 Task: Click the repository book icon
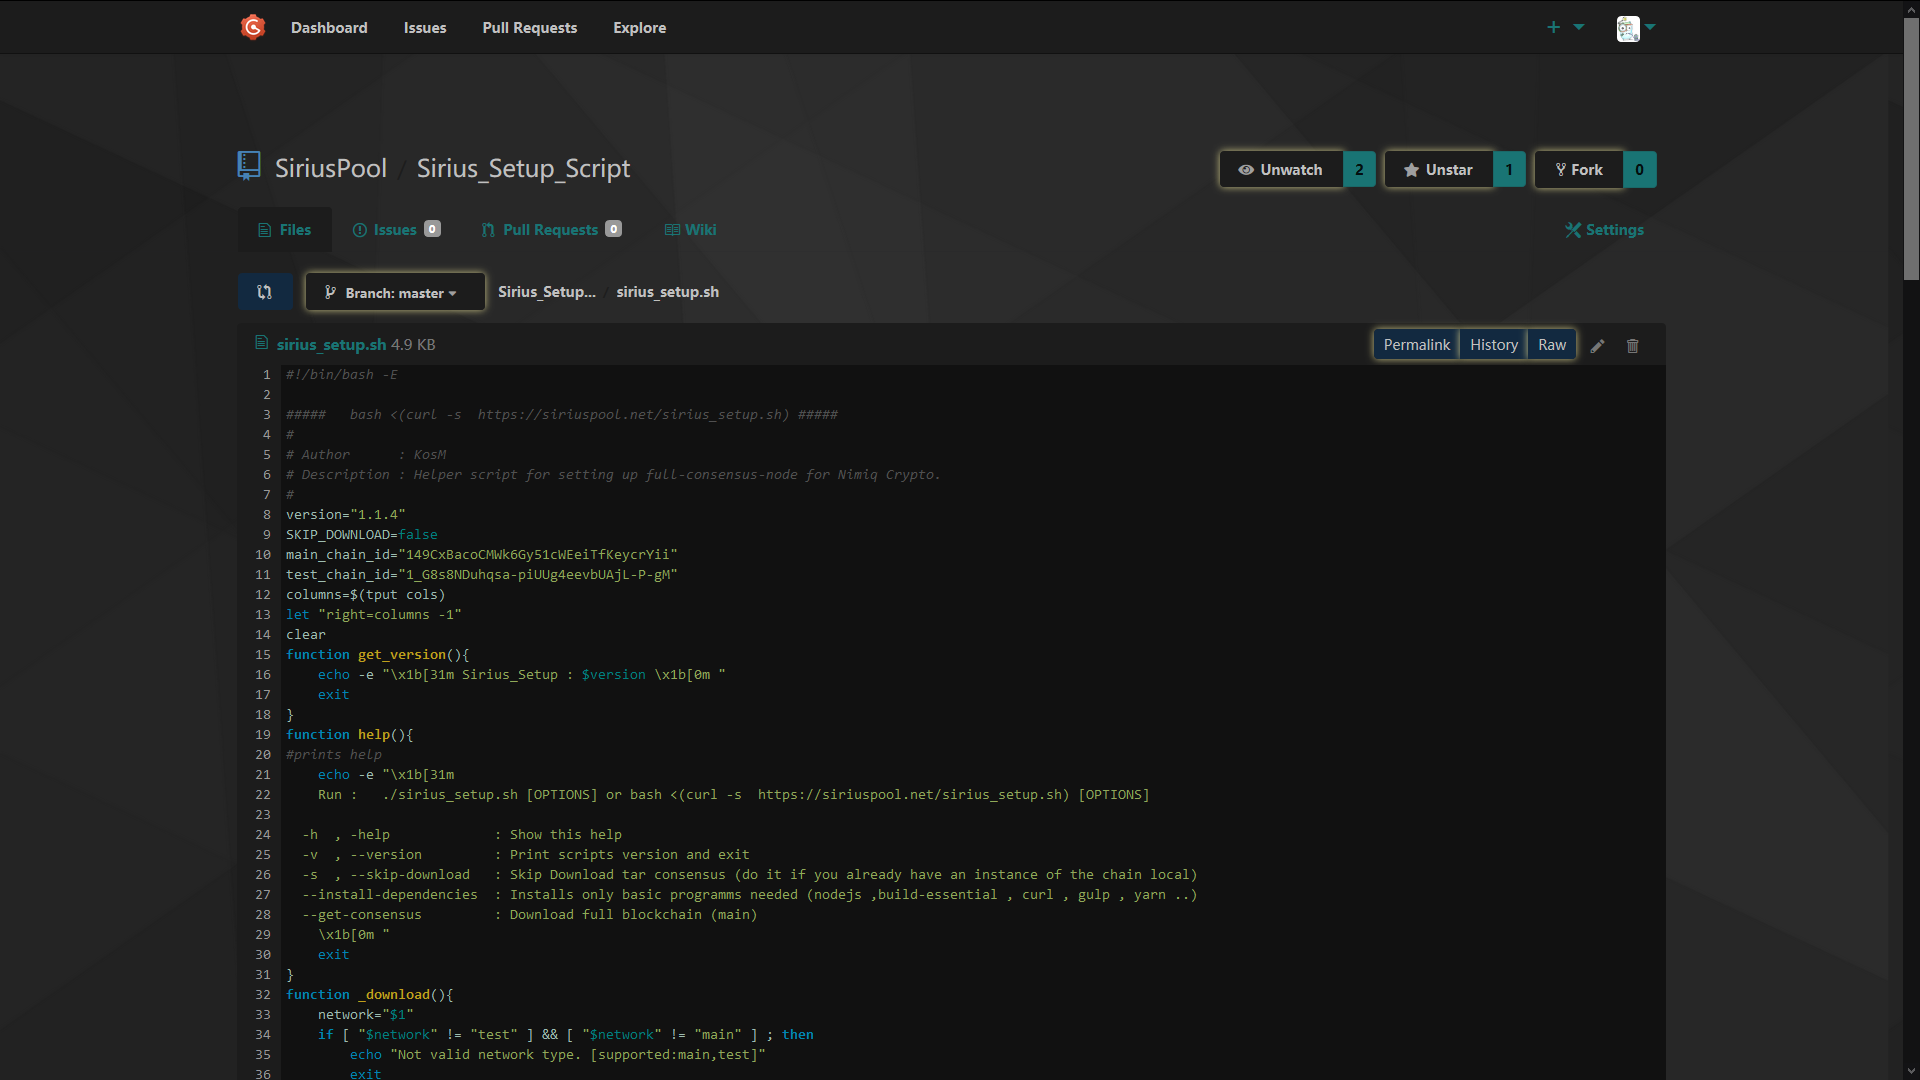[x=249, y=166]
